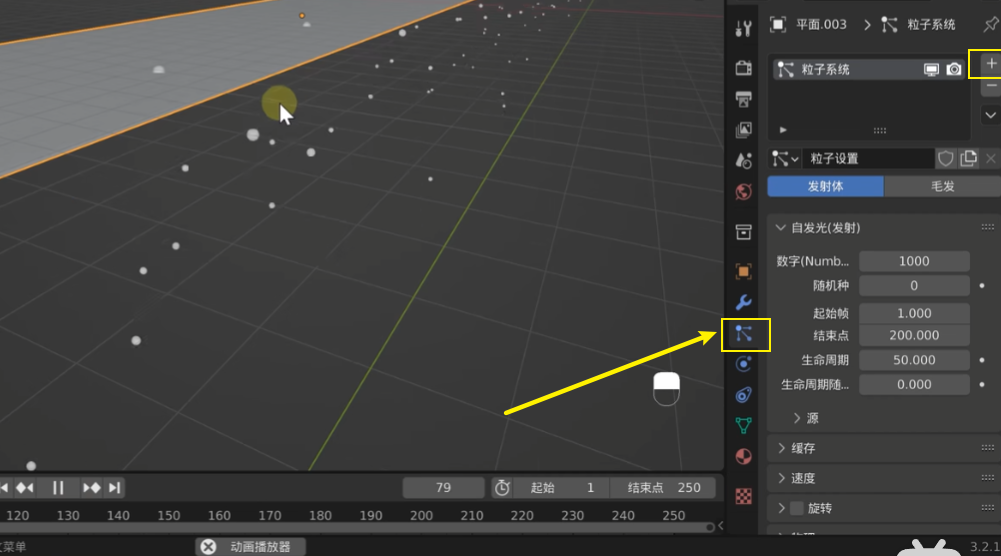Edit the 起始帧 1.000 field
1001x556 pixels.
(914, 313)
